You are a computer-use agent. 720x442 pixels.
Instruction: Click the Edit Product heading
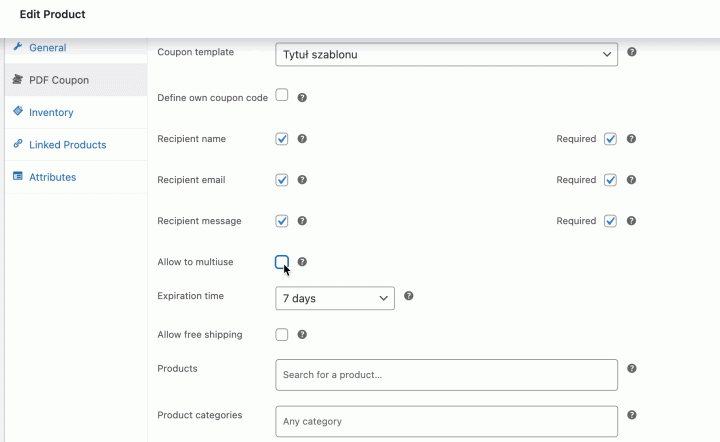(x=52, y=14)
